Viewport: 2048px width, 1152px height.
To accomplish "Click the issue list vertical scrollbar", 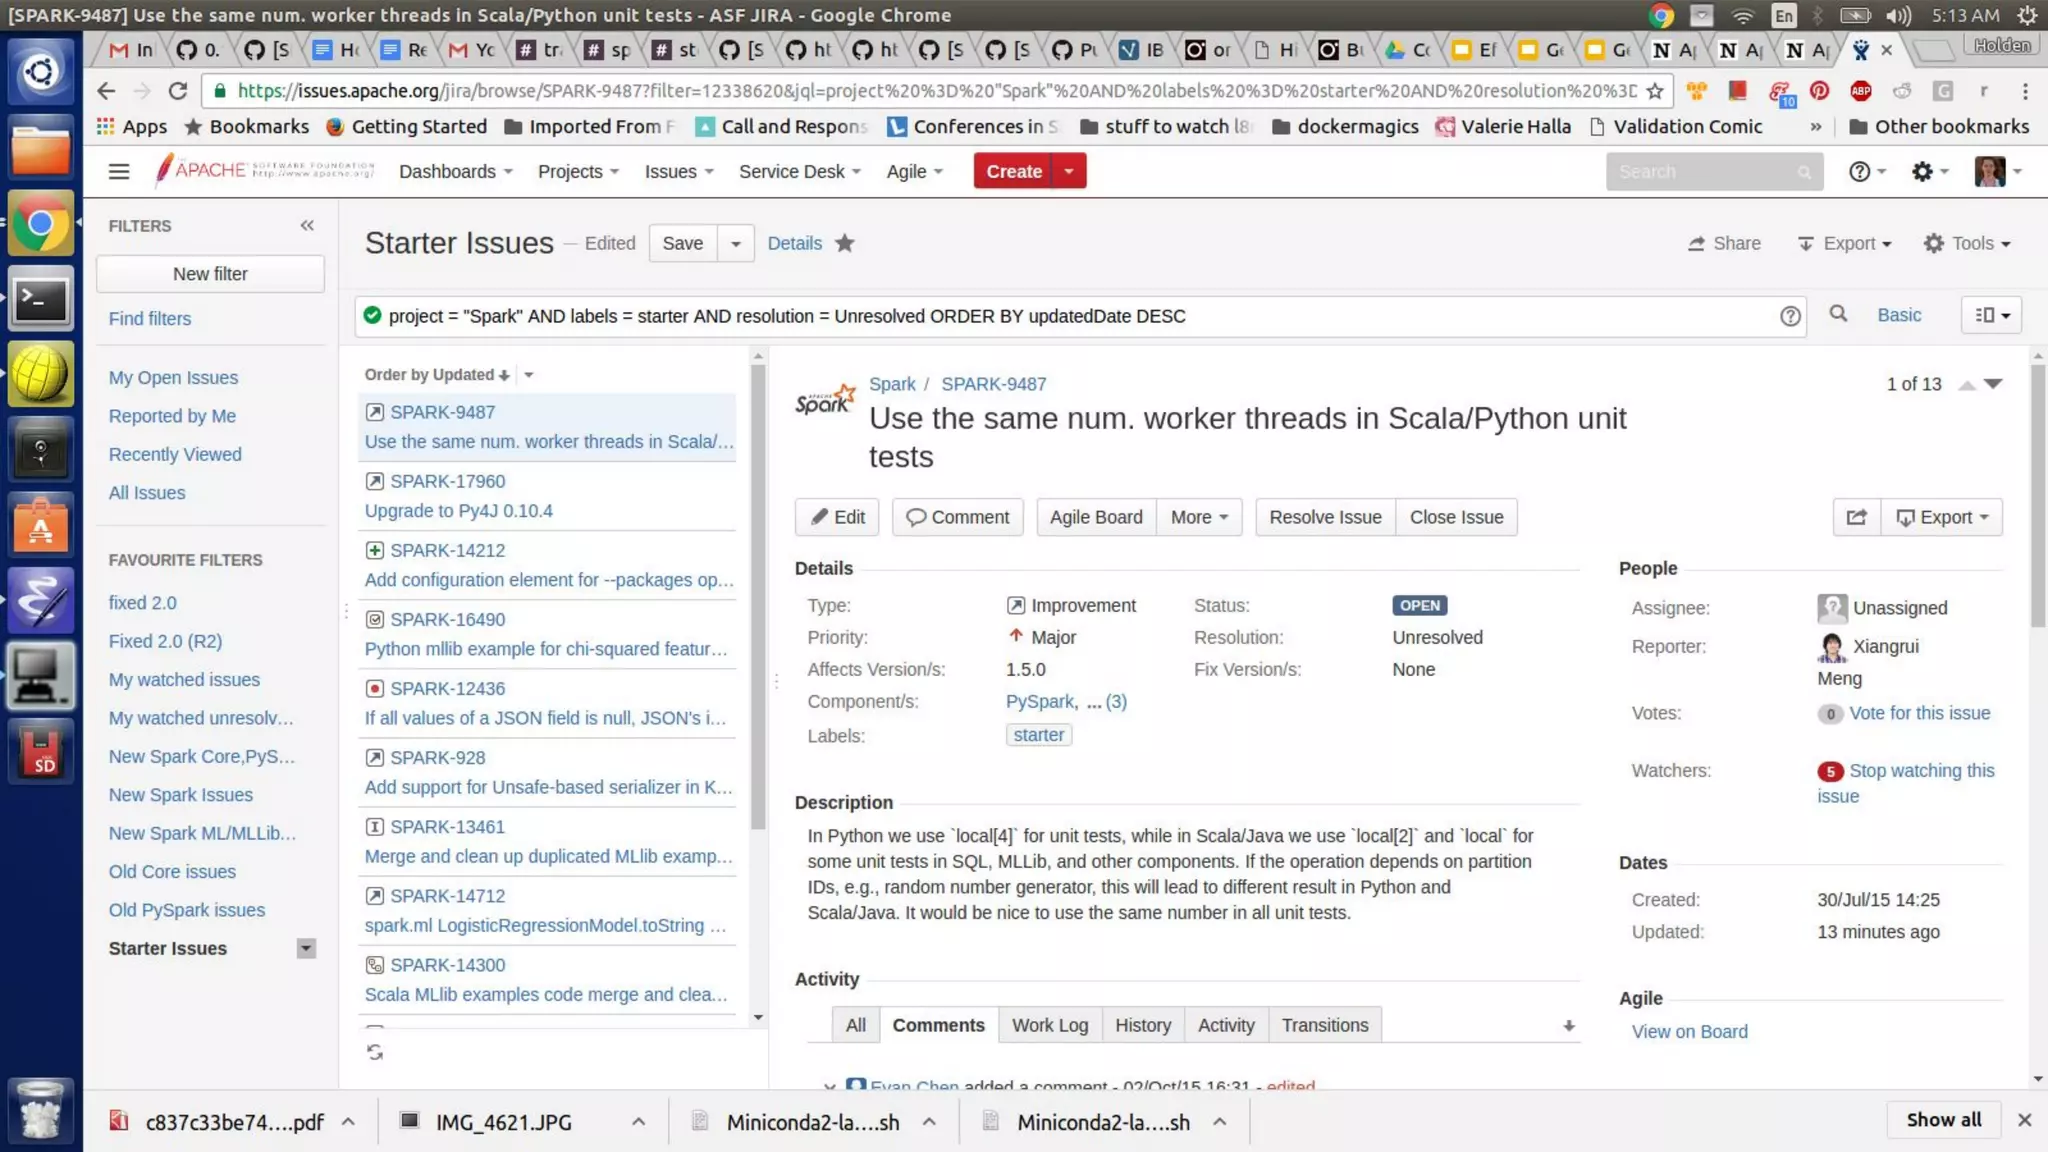I will (758, 600).
